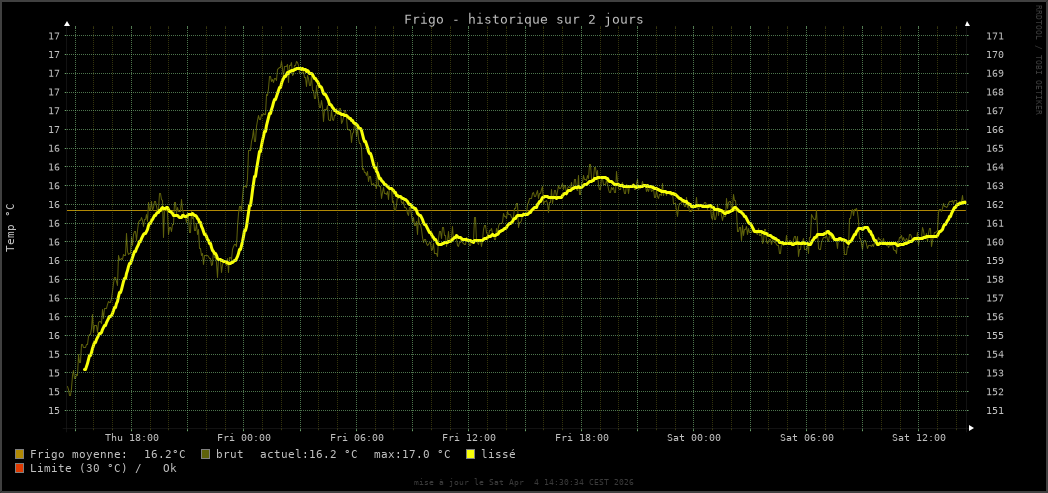Click the 171 value on right axis

click(995, 36)
